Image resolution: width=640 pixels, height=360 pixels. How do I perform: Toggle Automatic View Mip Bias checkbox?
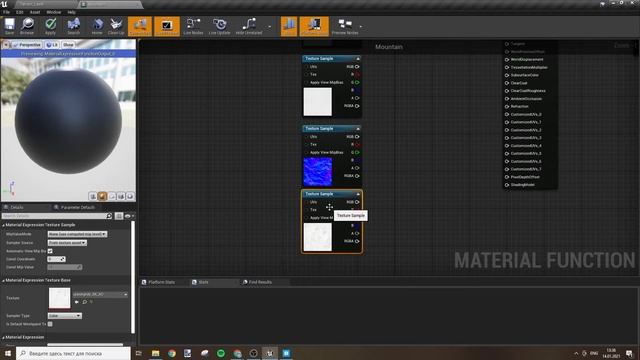(x=50, y=251)
